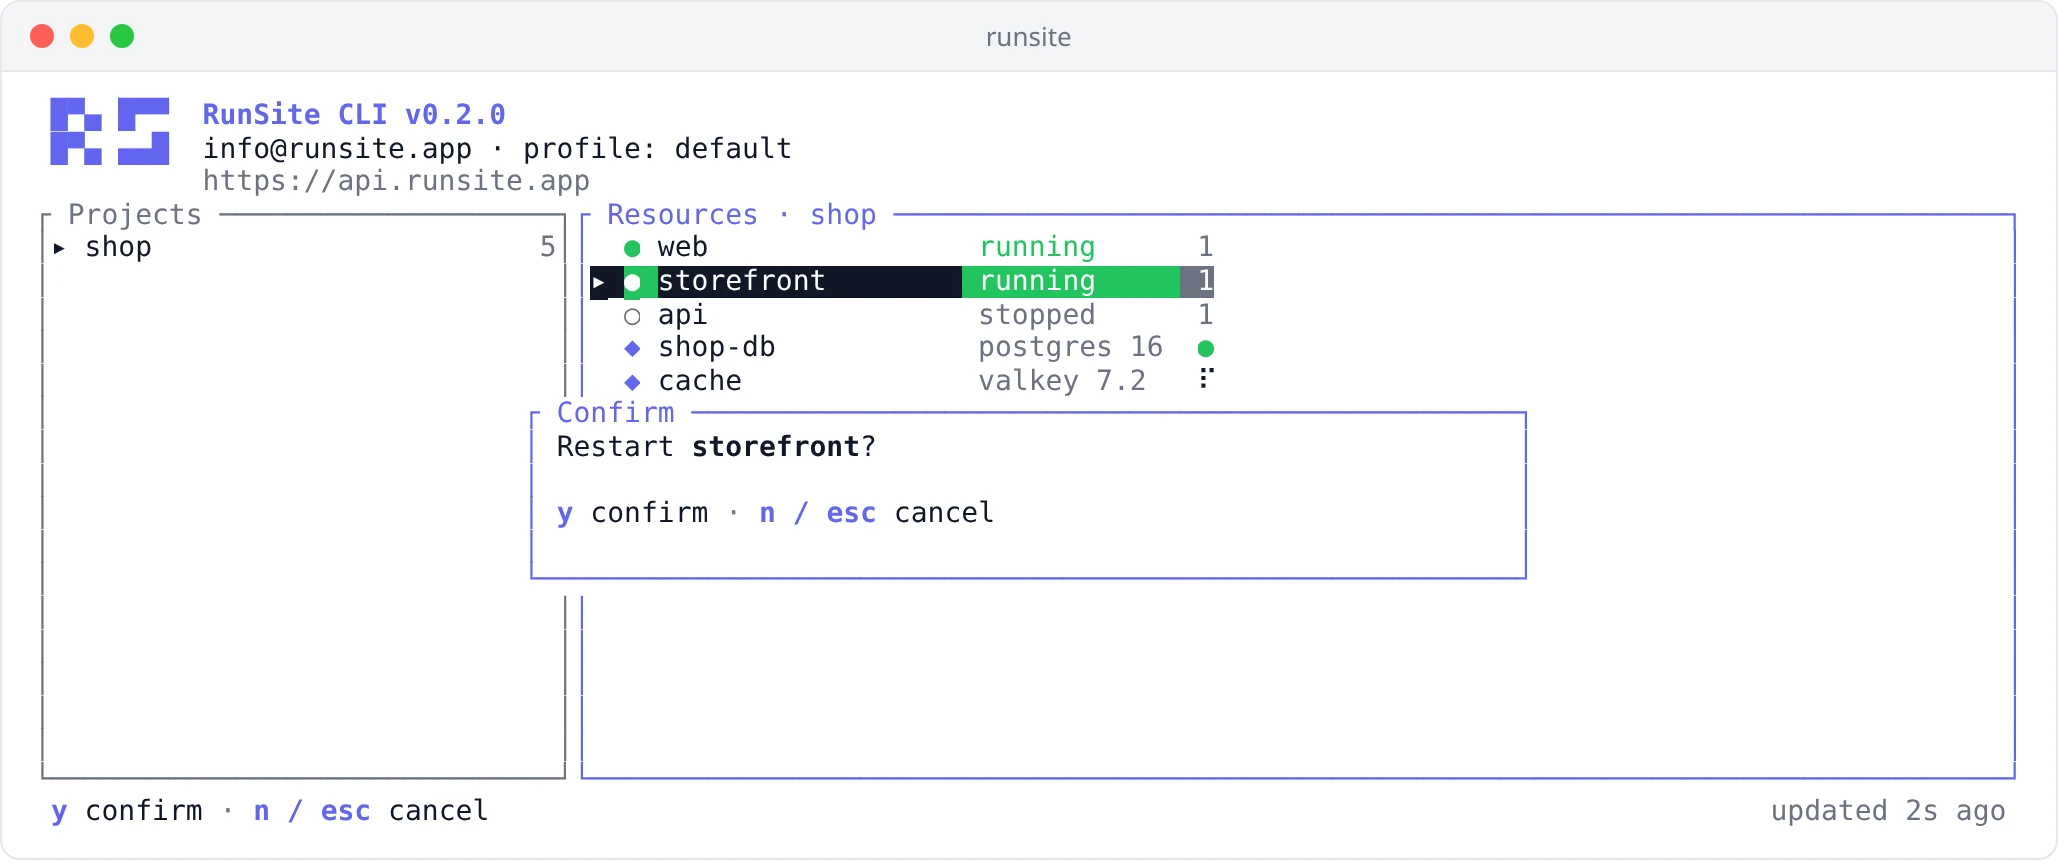Select the web resource row
The height and width of the screenshot is (862, 2058).
click(902, 247)
